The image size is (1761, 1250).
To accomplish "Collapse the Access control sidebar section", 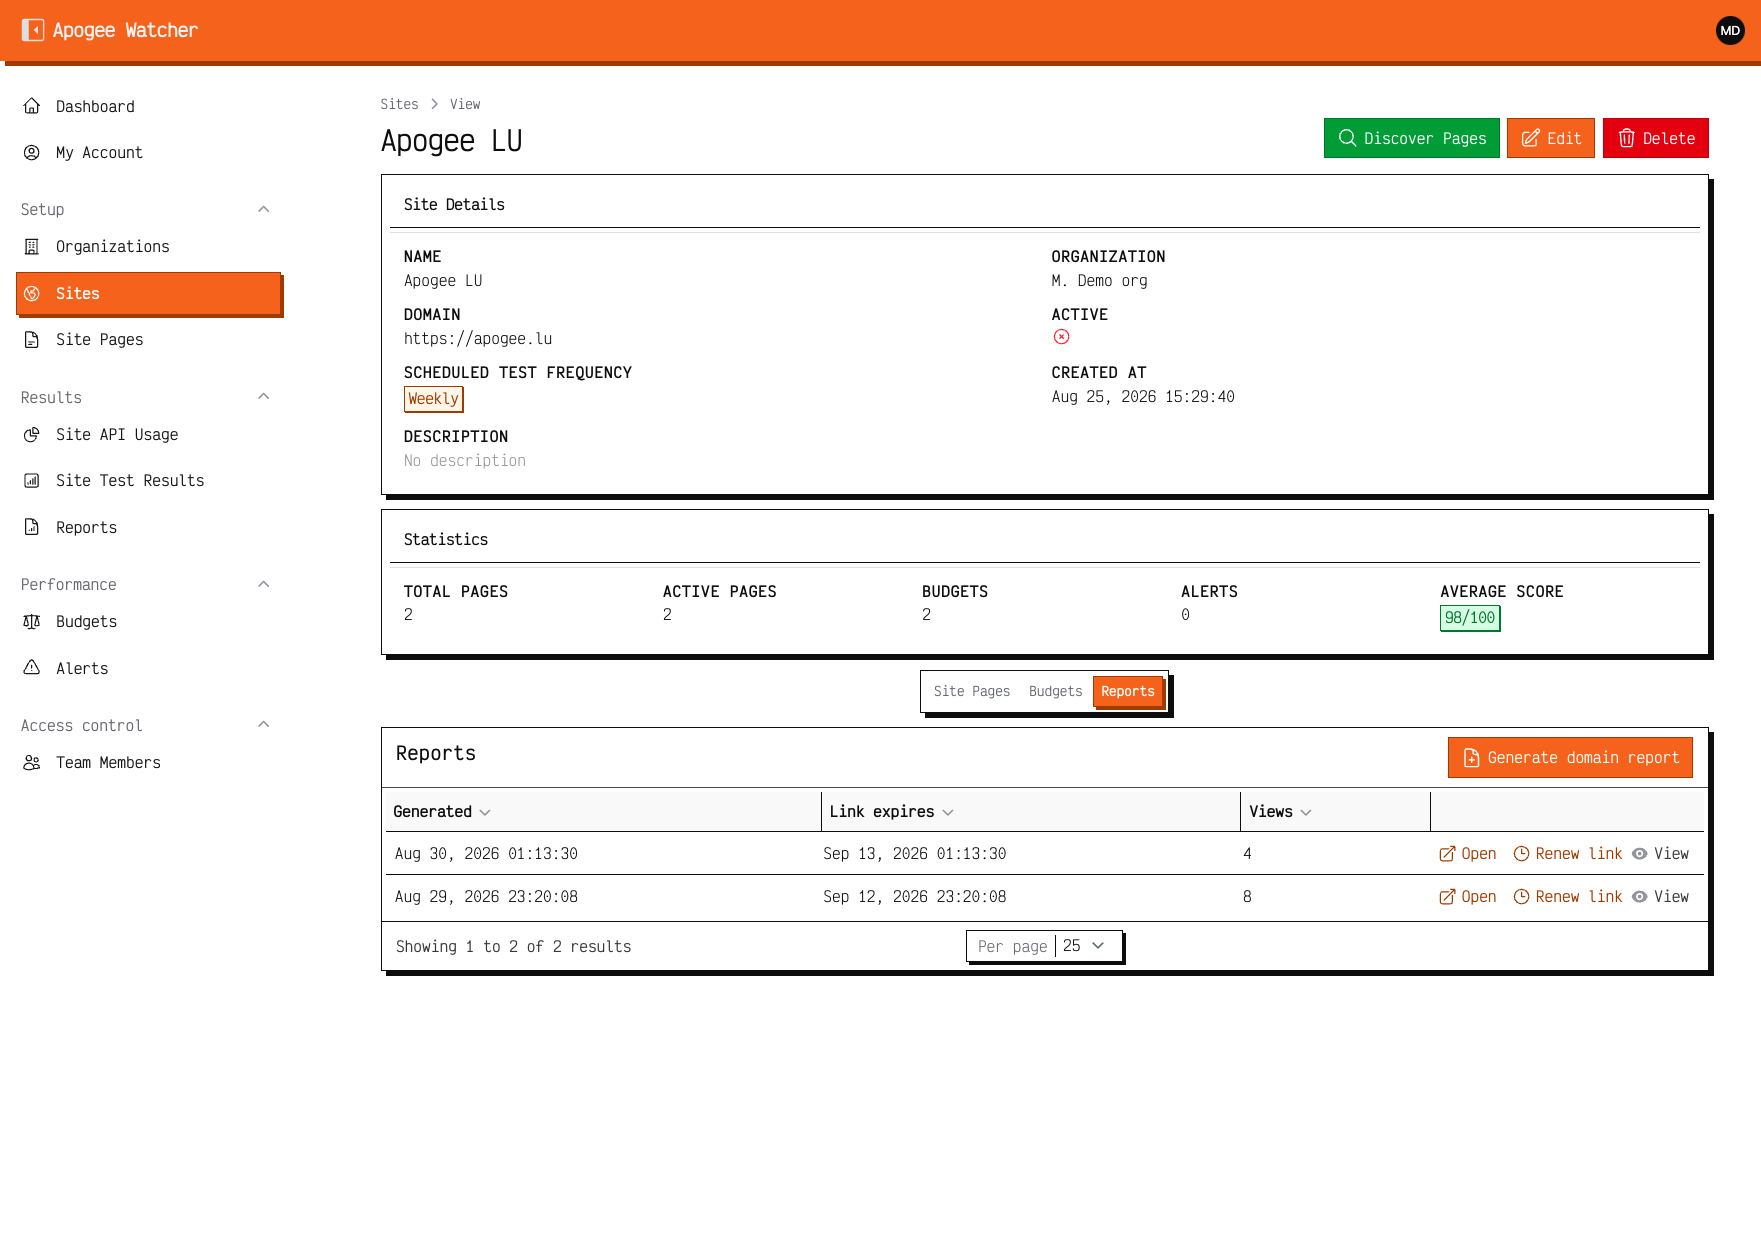I will tap(264, 724).
